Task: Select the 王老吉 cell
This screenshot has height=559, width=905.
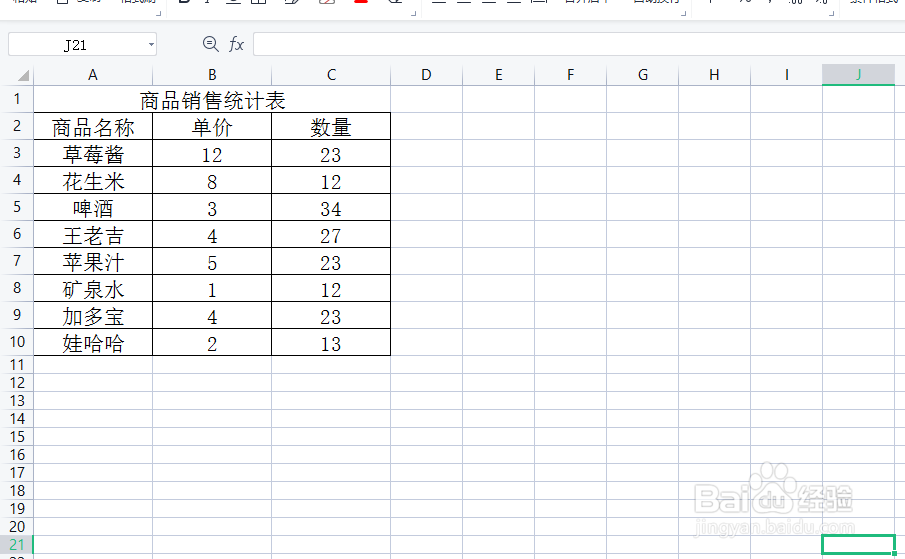Action: pyautogui.click(x=93, y=234)
